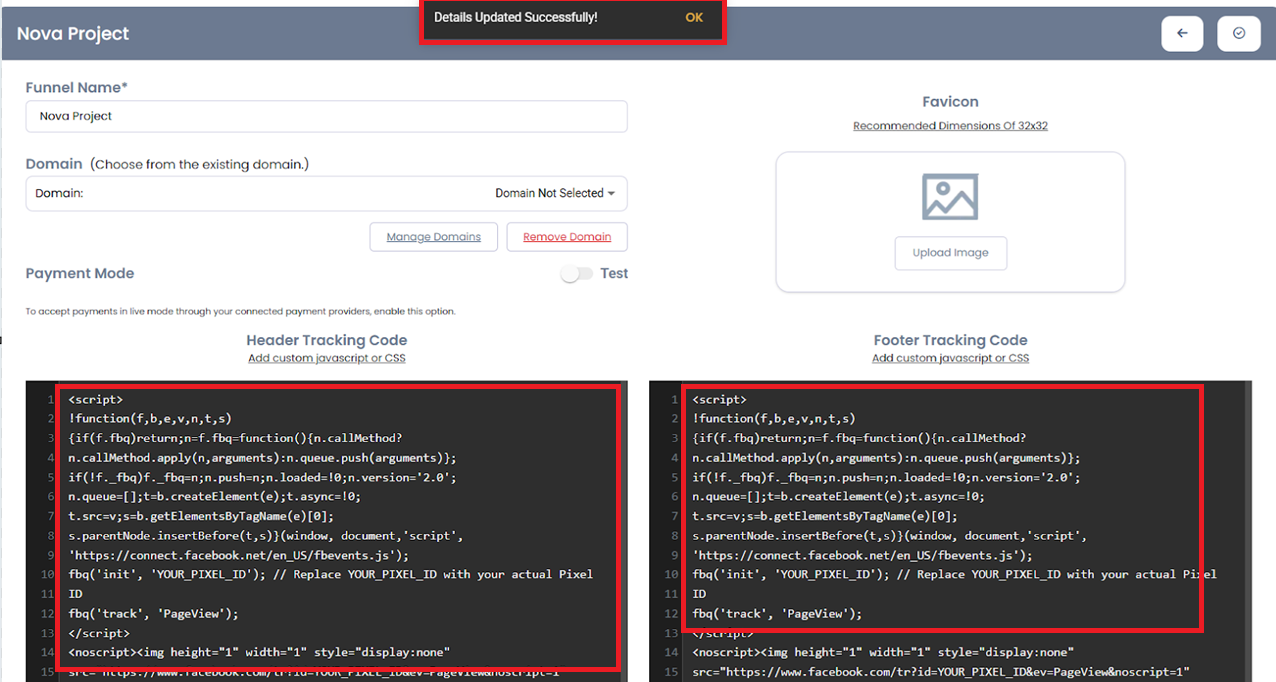The height and width of the screenshot is (682, 1276).
Task: Dismiss notification by clicking OK
Action: coord(694,18)
